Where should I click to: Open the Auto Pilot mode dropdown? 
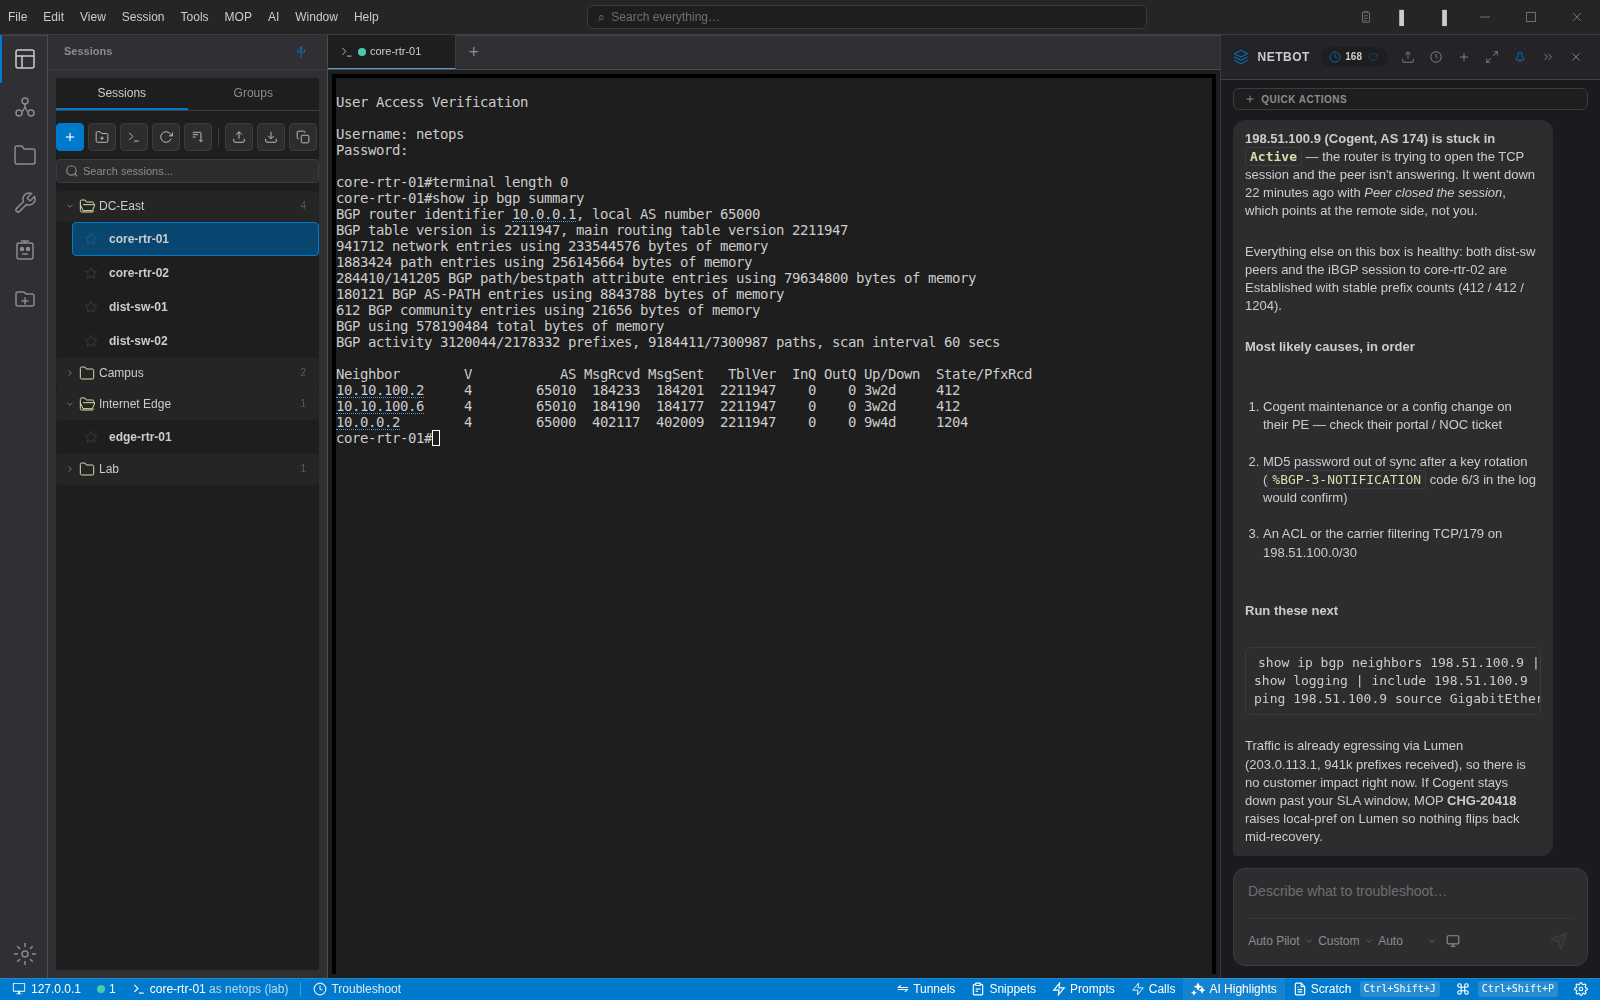pyautogui.click(x=1279, y=941)
